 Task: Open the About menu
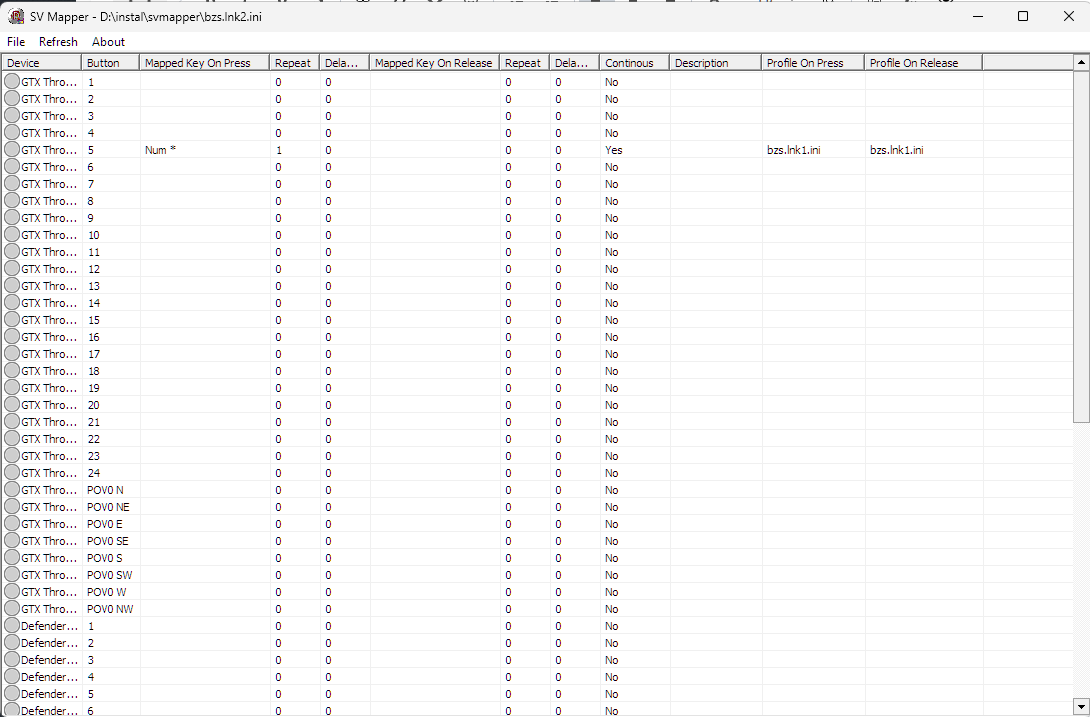pos(108,42)
